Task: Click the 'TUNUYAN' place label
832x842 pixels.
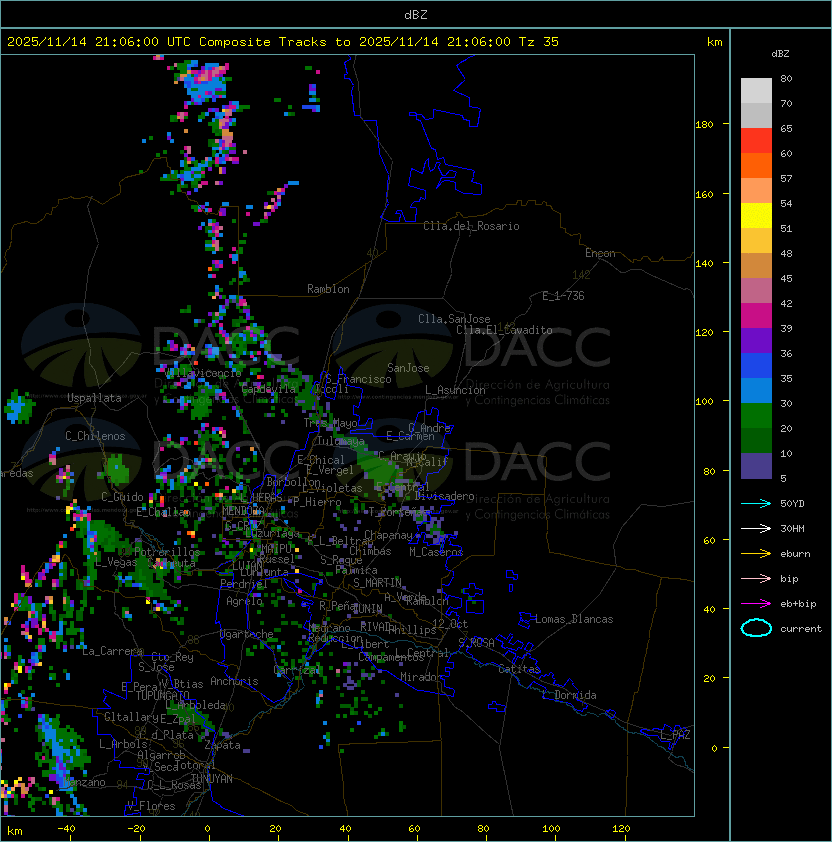Action: click(212, 778)
